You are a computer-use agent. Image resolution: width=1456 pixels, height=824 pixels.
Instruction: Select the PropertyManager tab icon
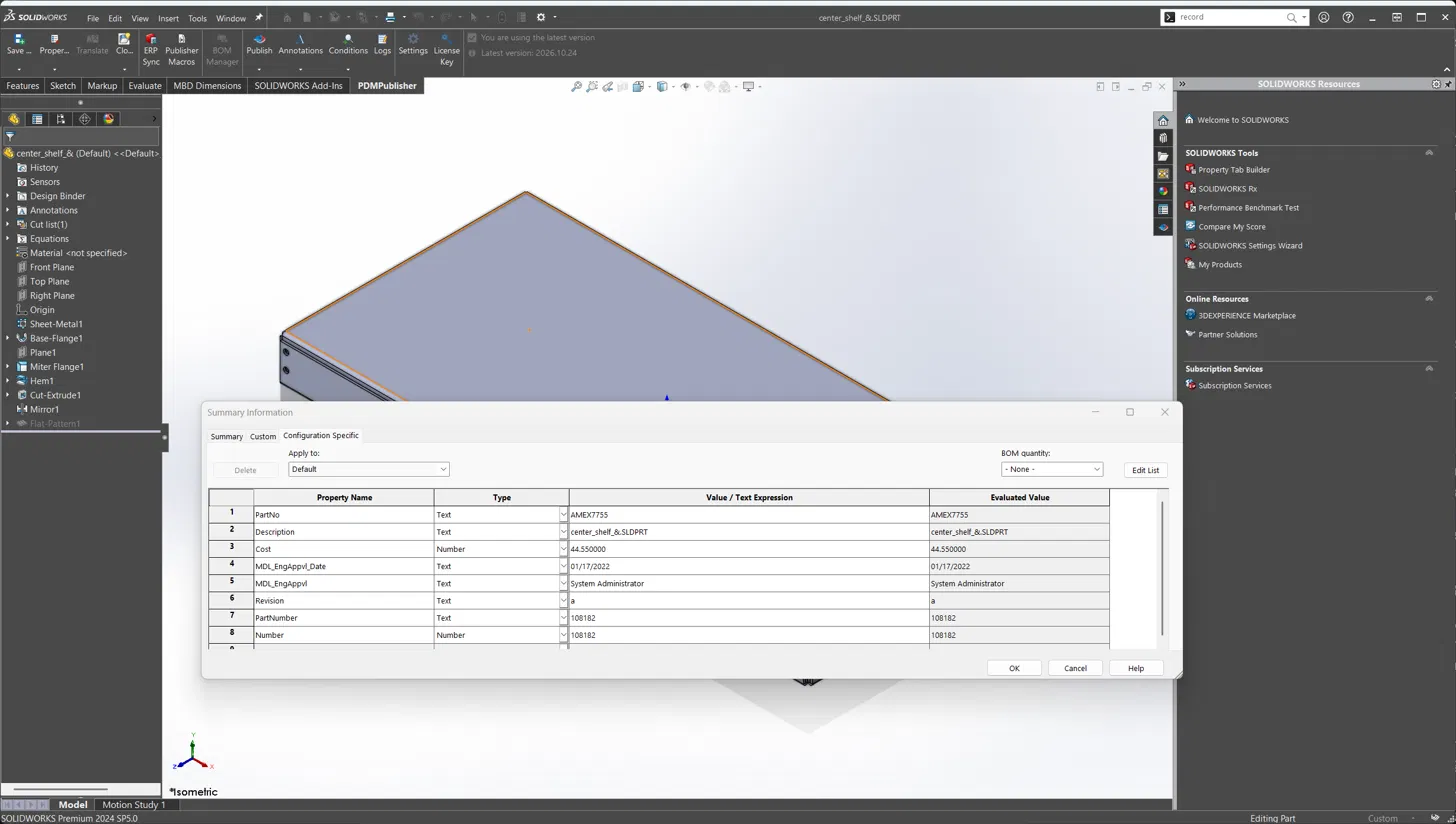(37, 119)
